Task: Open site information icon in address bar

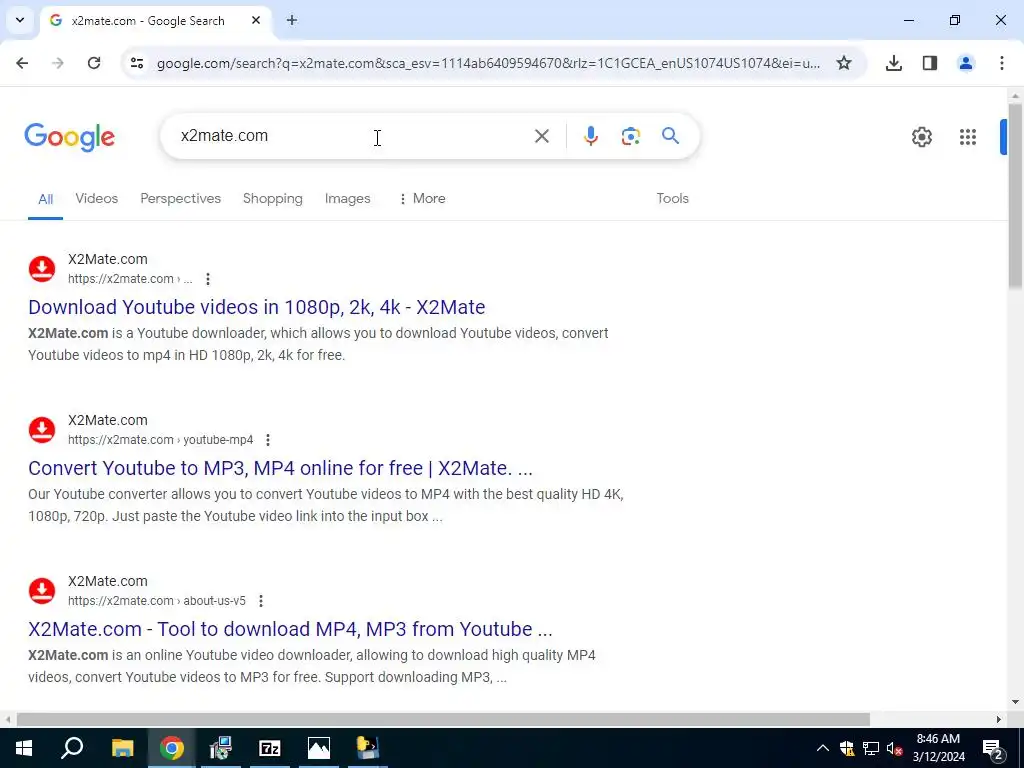Action: tap(137, 63)
